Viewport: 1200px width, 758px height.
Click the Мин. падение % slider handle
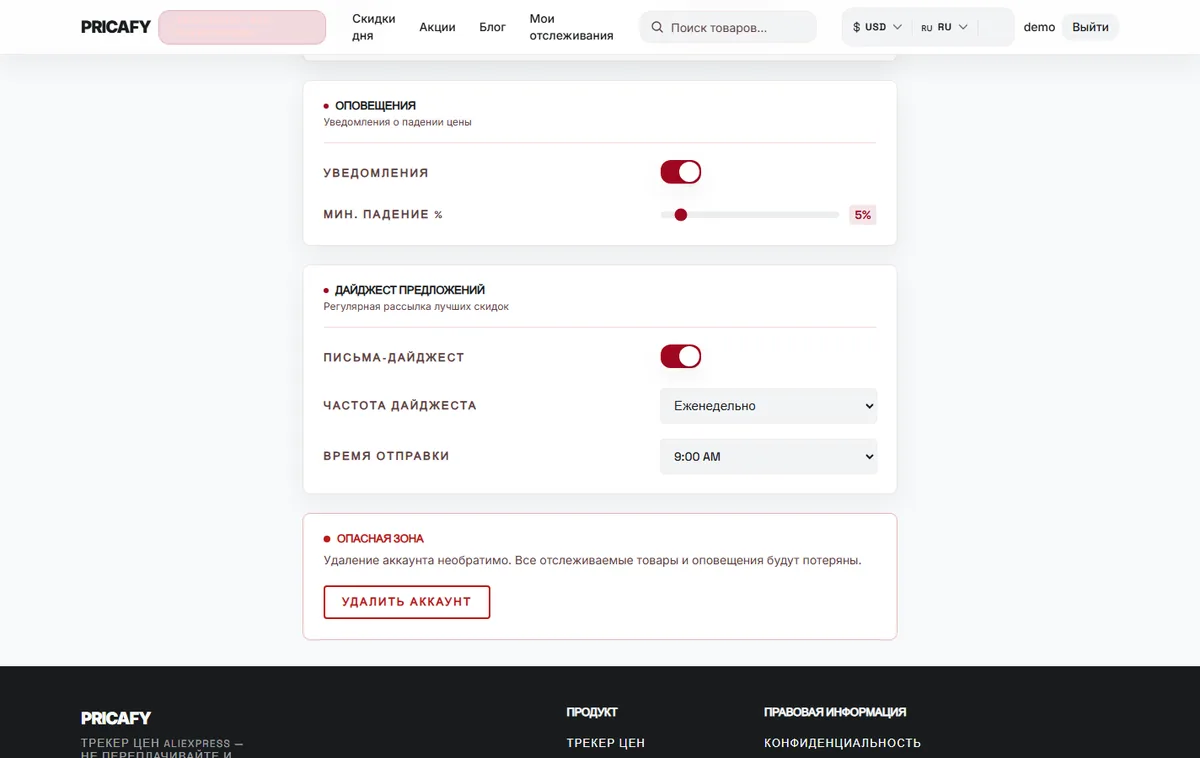coord(681,214)
